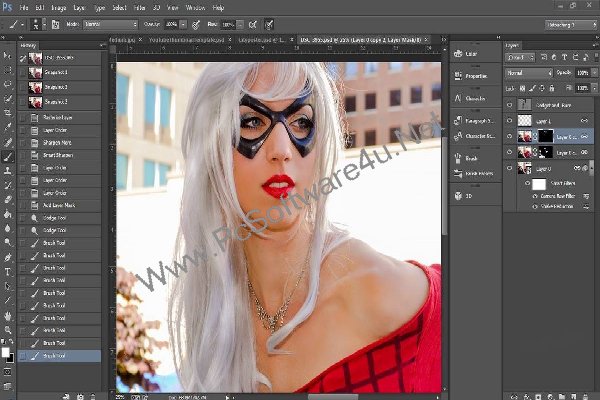Open the layer blend mode dropdown
Screen dimensions: 600x400
coord(528,73)
